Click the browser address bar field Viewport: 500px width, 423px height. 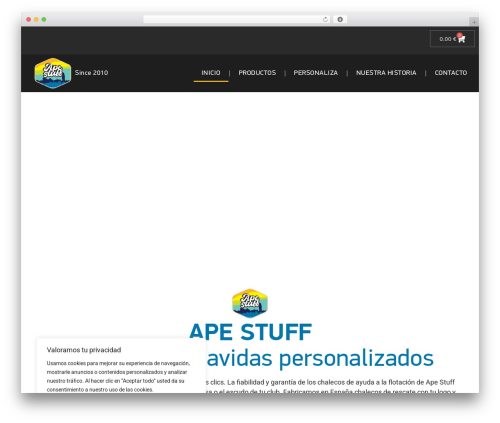(237, 19)
